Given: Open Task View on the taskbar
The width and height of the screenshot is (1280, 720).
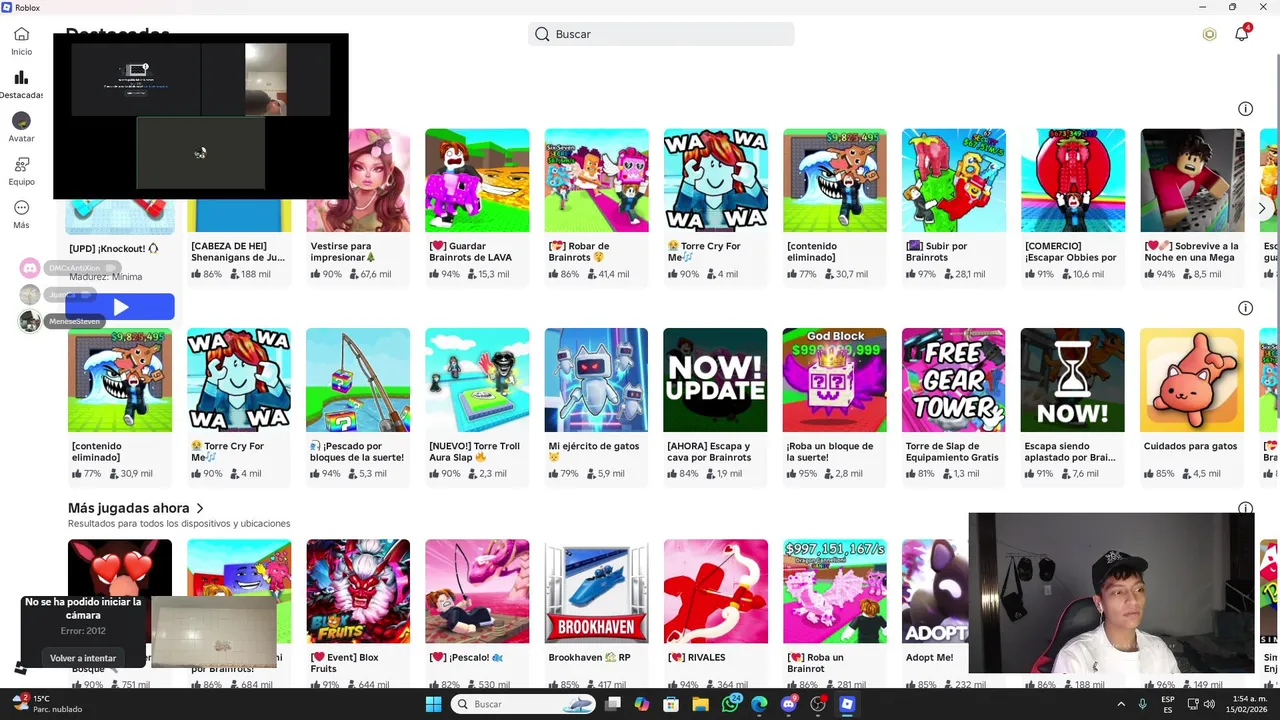Looking at the screenshot, I should [613, 704].
